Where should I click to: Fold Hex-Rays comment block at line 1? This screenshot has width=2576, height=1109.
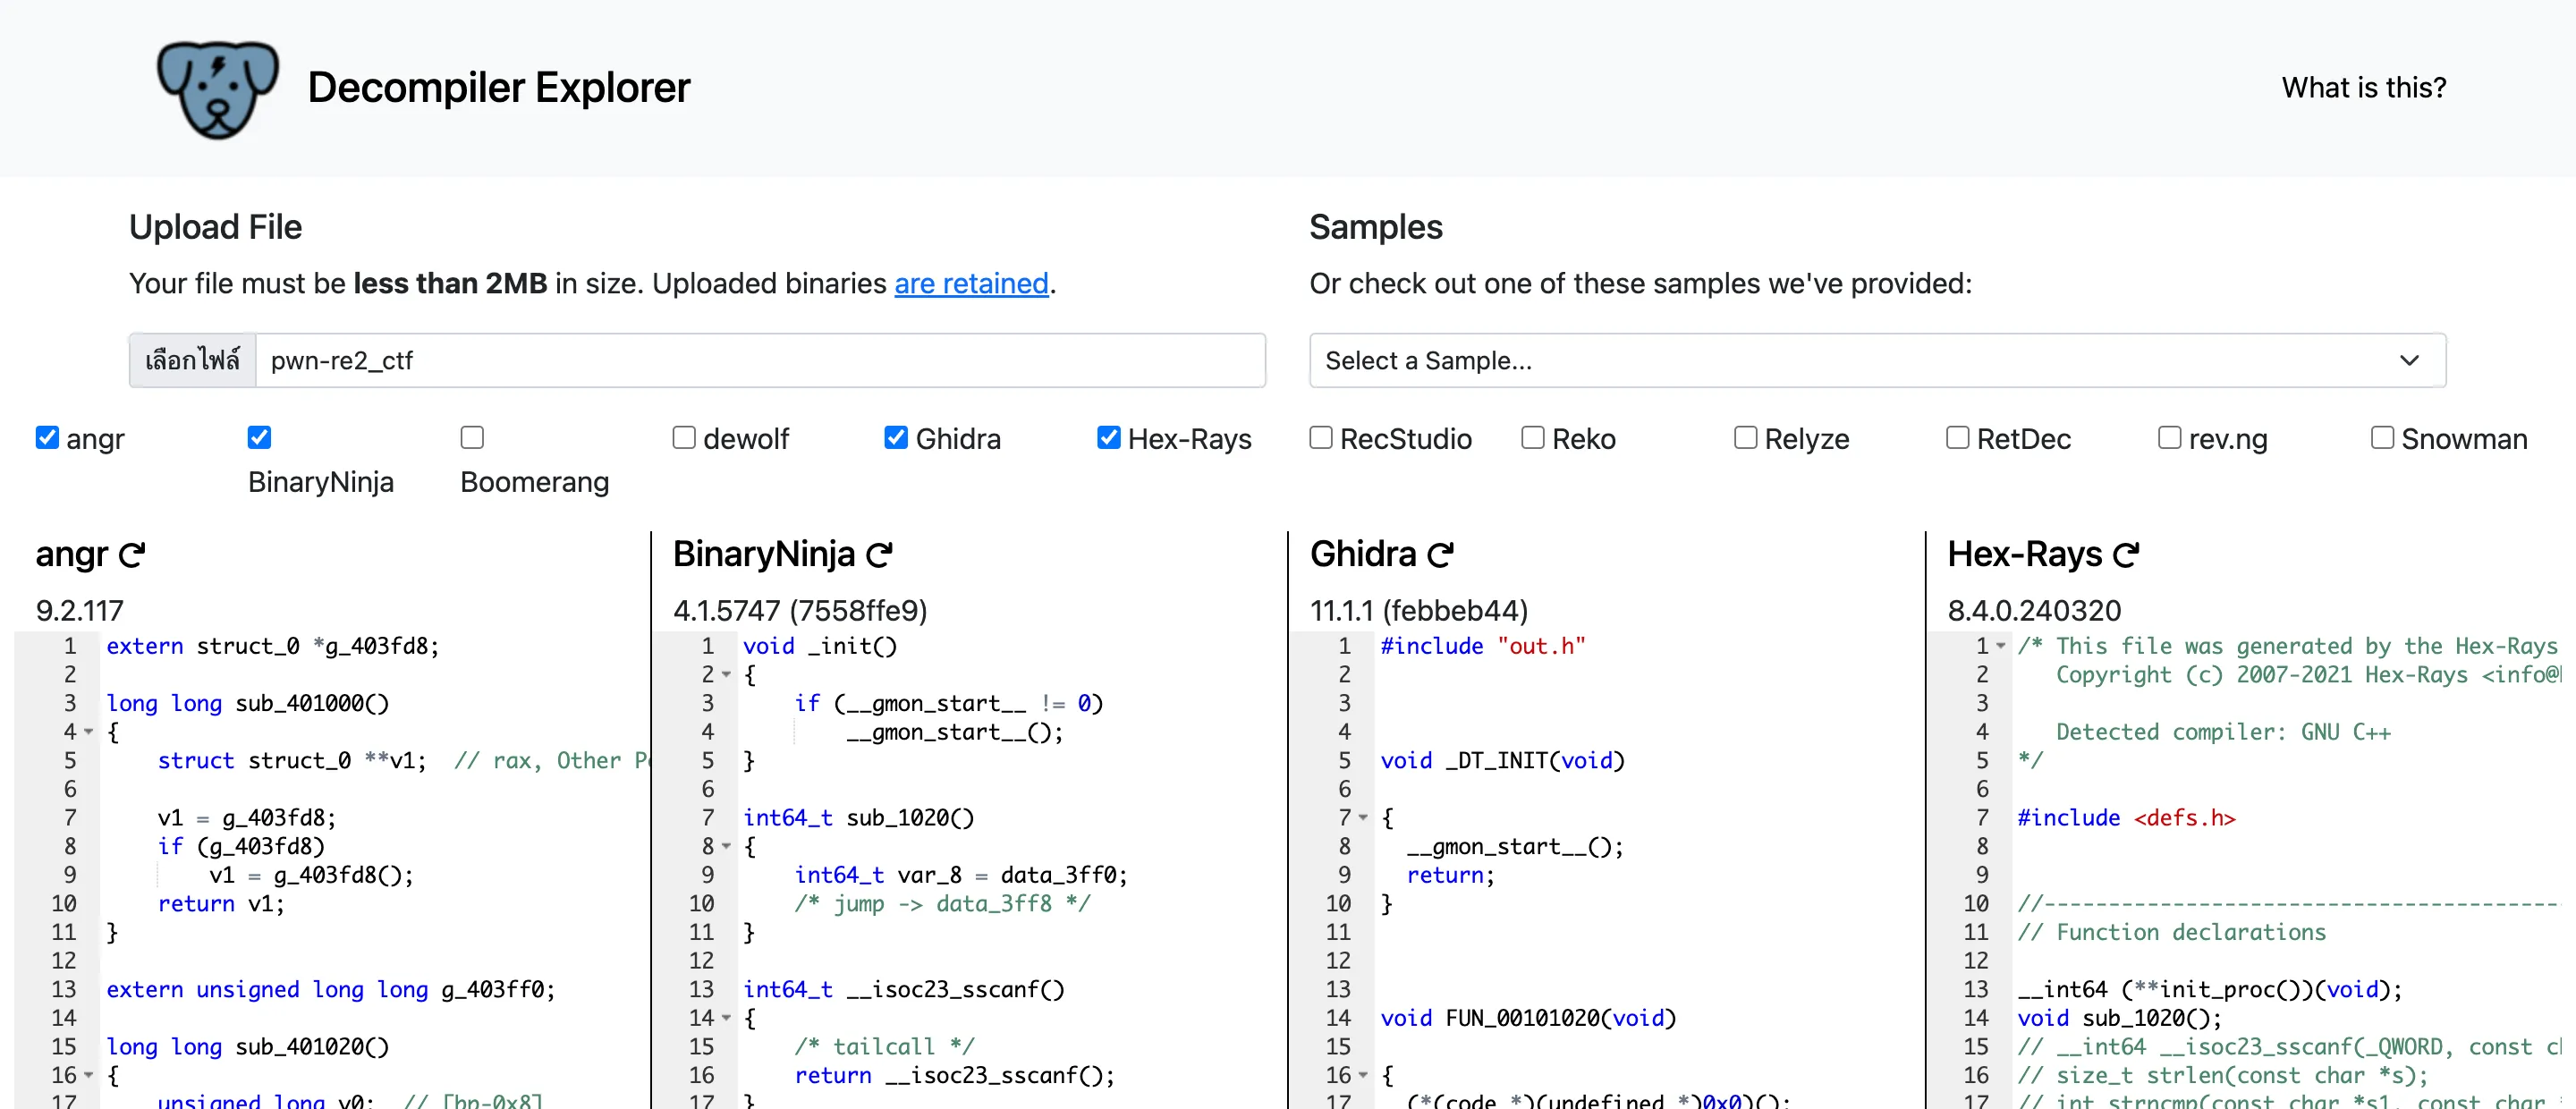(2001, 646)
